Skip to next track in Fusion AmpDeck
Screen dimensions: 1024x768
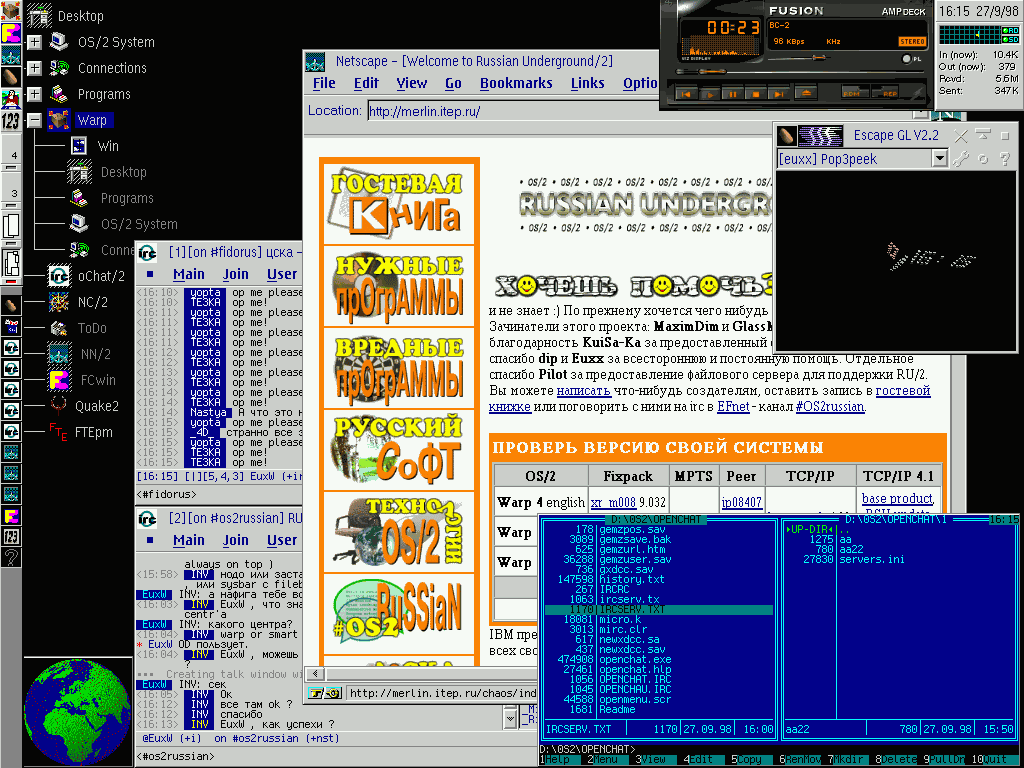point(778,94)
